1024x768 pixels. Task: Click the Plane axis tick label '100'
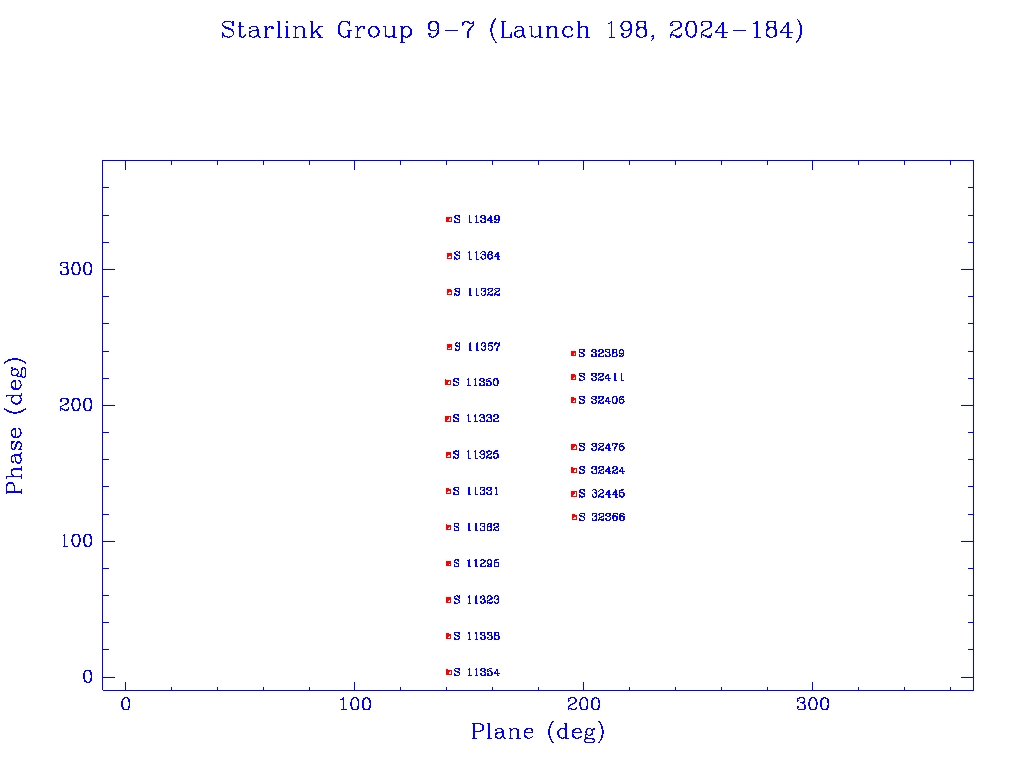tap(355, 704)
